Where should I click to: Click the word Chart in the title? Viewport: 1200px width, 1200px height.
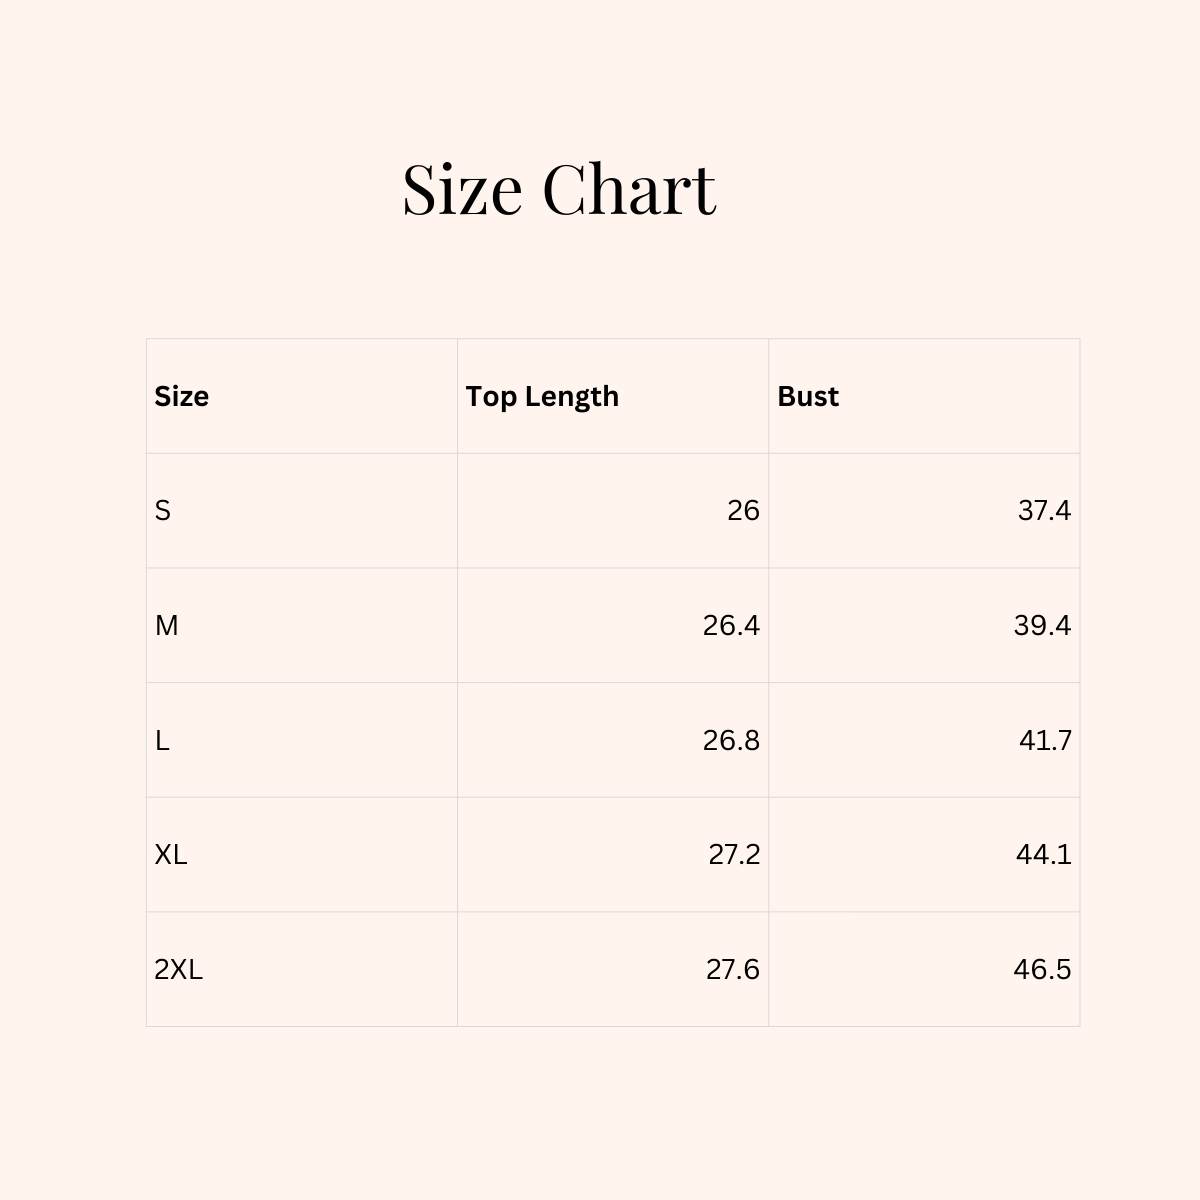point(630,188)
